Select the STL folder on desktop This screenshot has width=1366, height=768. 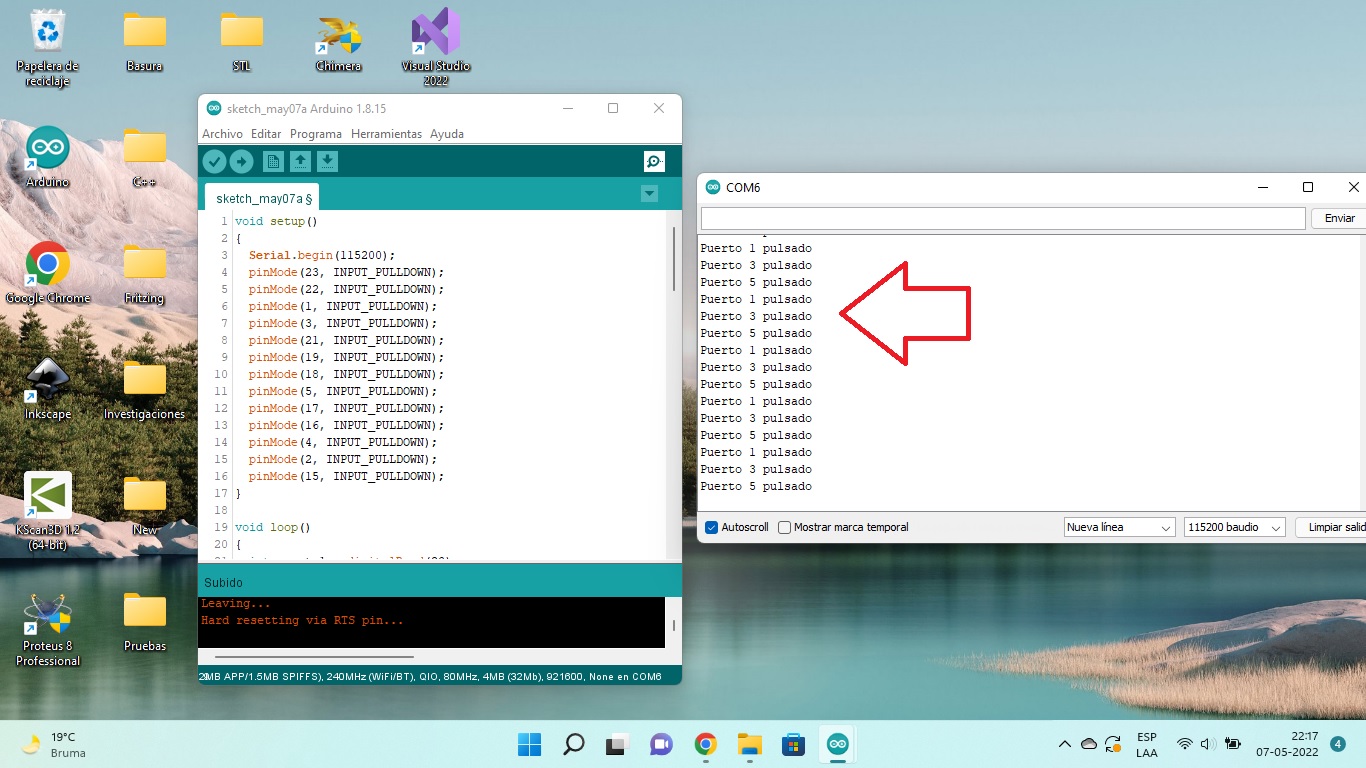click(241, 41)
